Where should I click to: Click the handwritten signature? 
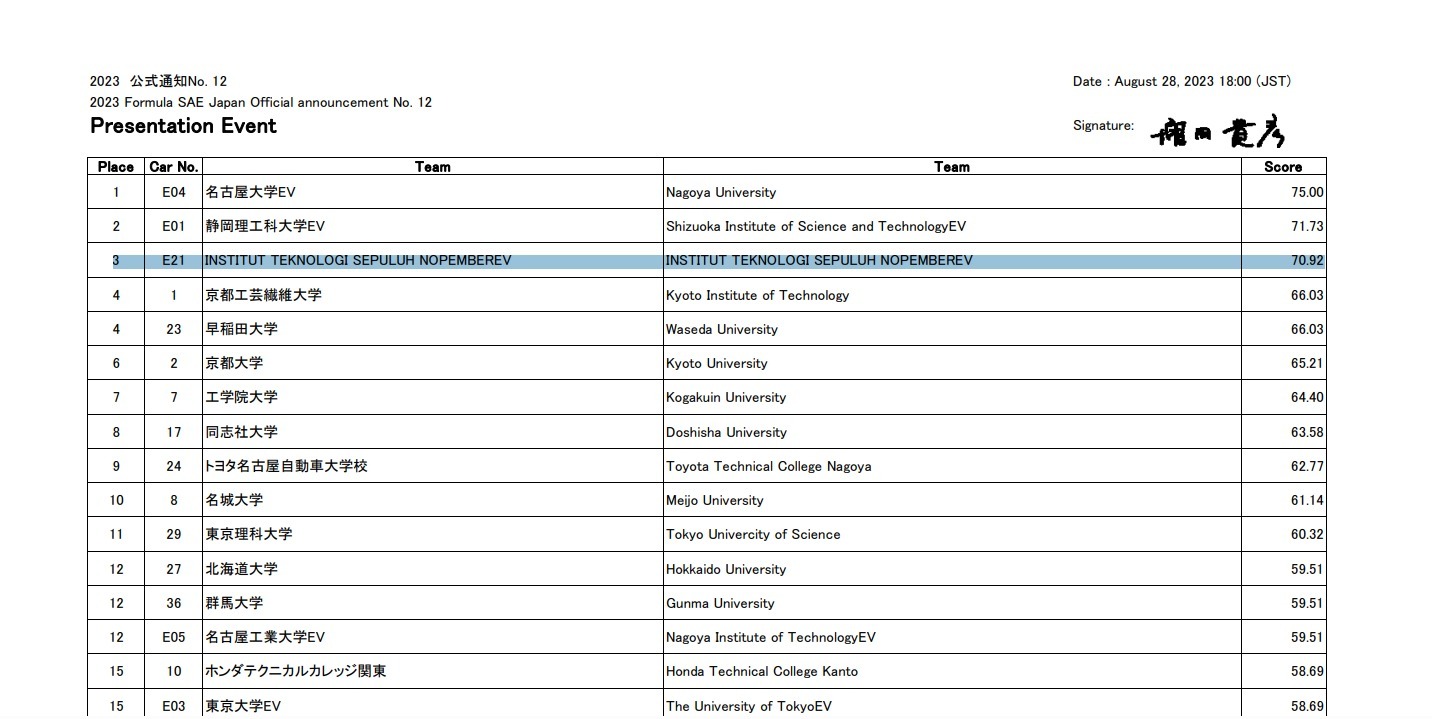(1218, 132)
